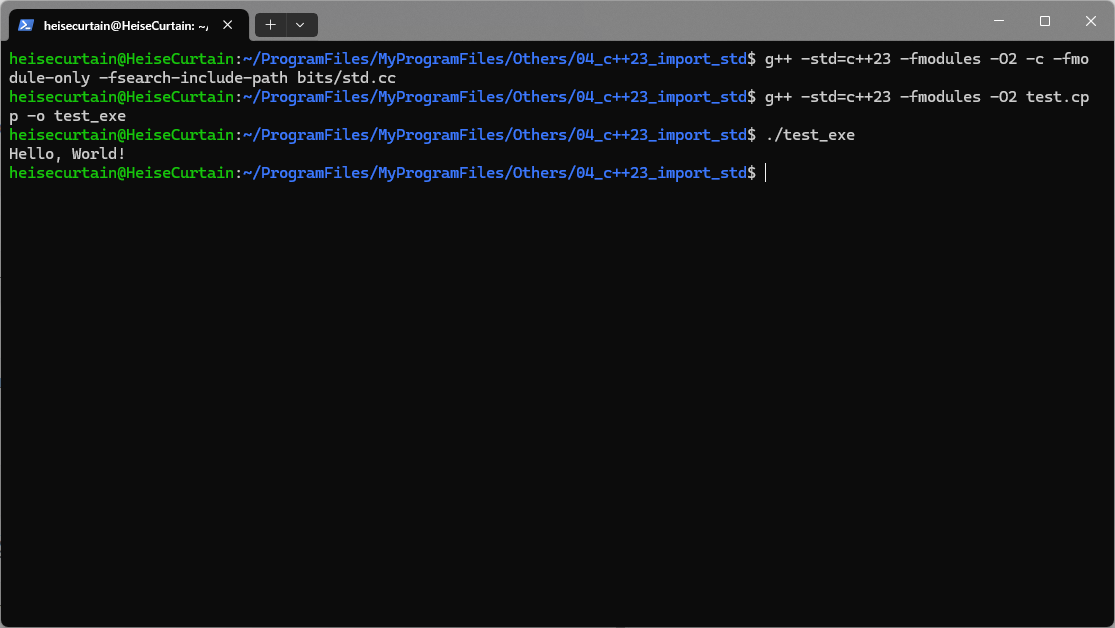Click the 'Hello, World!' output line
Viewport: 1115px width, 628px height.
pyautogui.click(x=67, y=154)
